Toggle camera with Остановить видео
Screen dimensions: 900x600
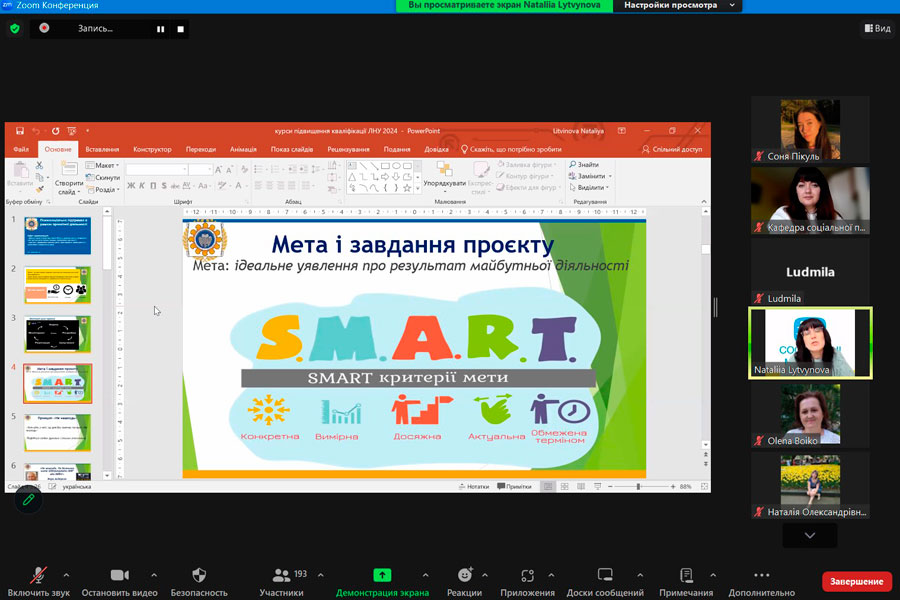point(119,575)
